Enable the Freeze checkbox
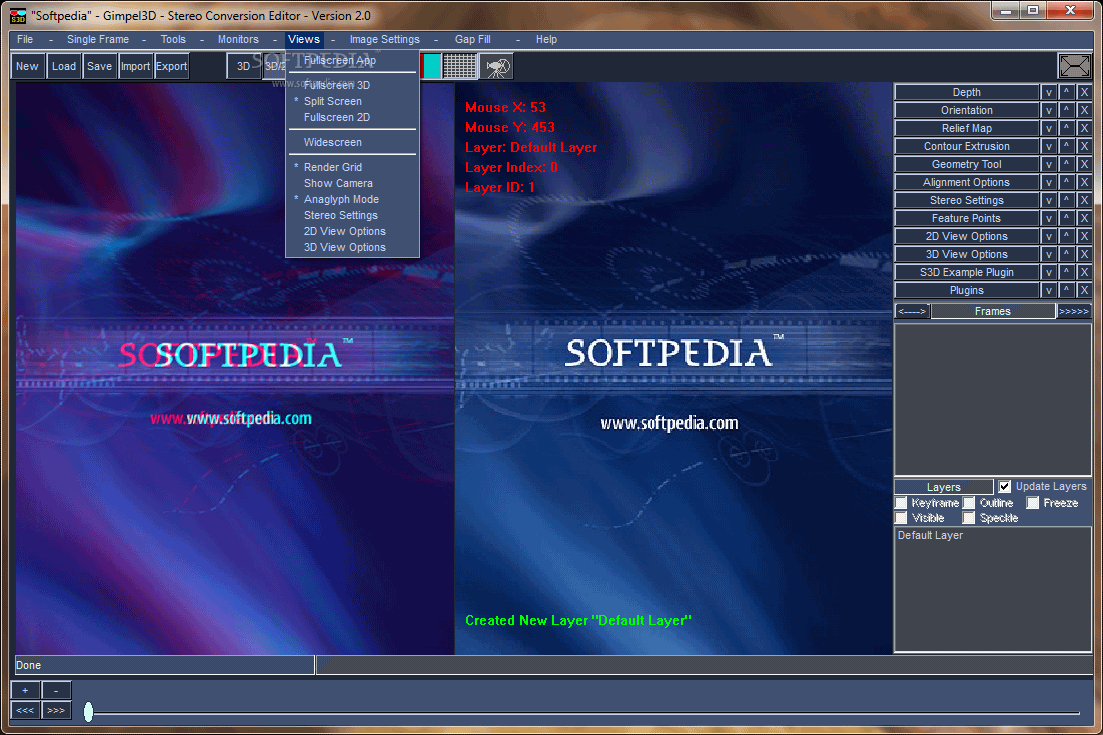Screen dimensions: 1103x735 coord(1033,503)
